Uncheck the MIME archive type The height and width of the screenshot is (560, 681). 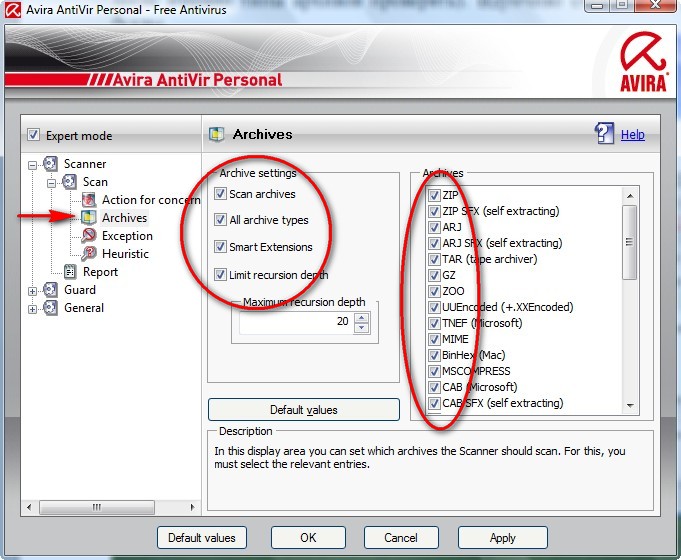pyautogui.click(x=434, y=339)
